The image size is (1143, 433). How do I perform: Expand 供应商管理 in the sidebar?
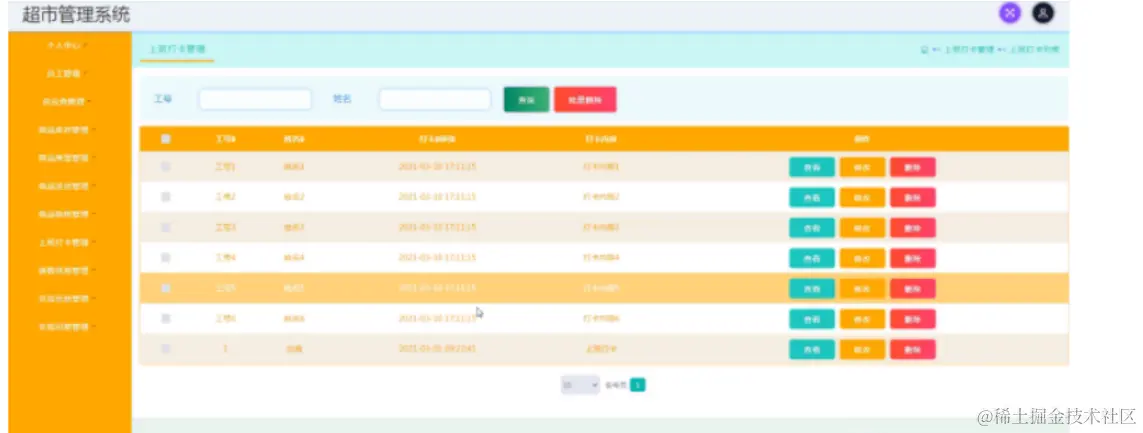pyautogui.click(x=66, y=101)
